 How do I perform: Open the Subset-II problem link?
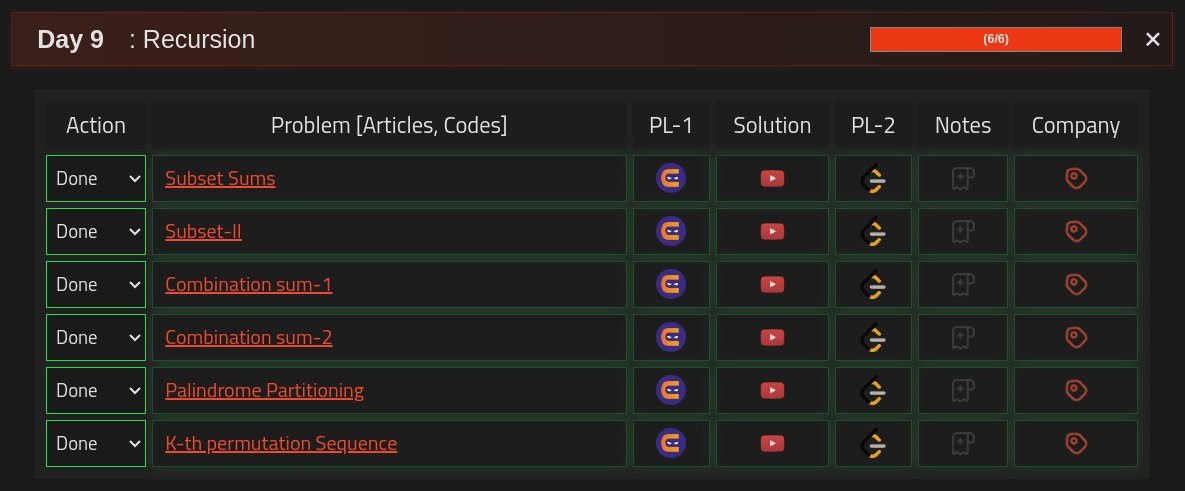[x=203, y=231]
